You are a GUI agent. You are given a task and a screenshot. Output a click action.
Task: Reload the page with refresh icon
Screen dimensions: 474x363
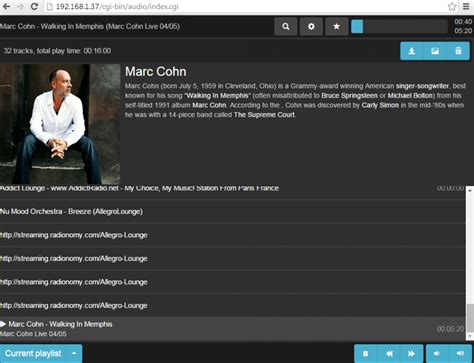tap(34, 6)
